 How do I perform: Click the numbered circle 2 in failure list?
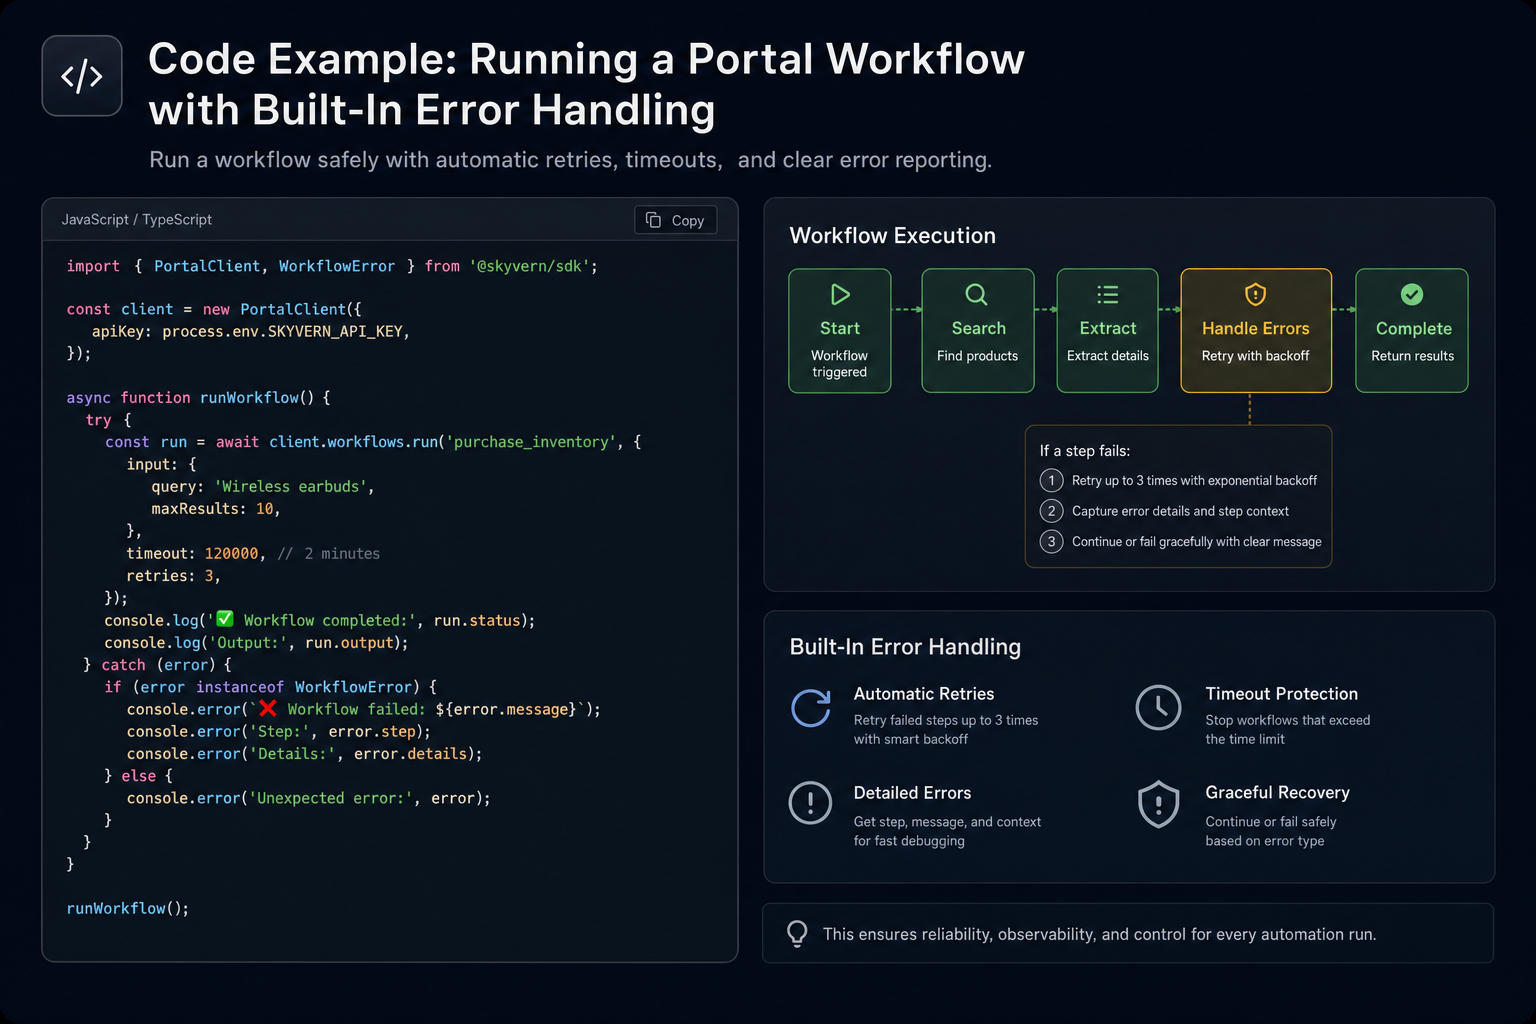point(1051,511)
